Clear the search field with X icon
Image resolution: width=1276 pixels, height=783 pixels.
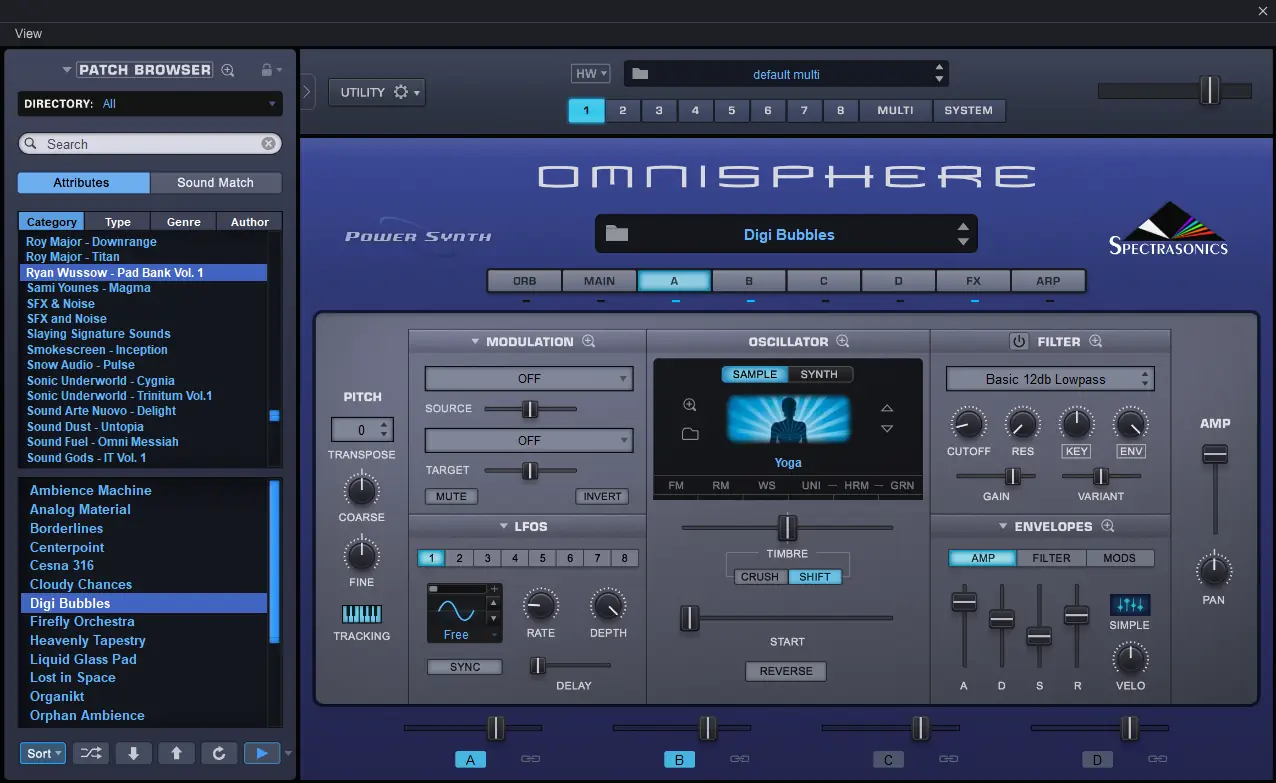[x=268, y=144]
